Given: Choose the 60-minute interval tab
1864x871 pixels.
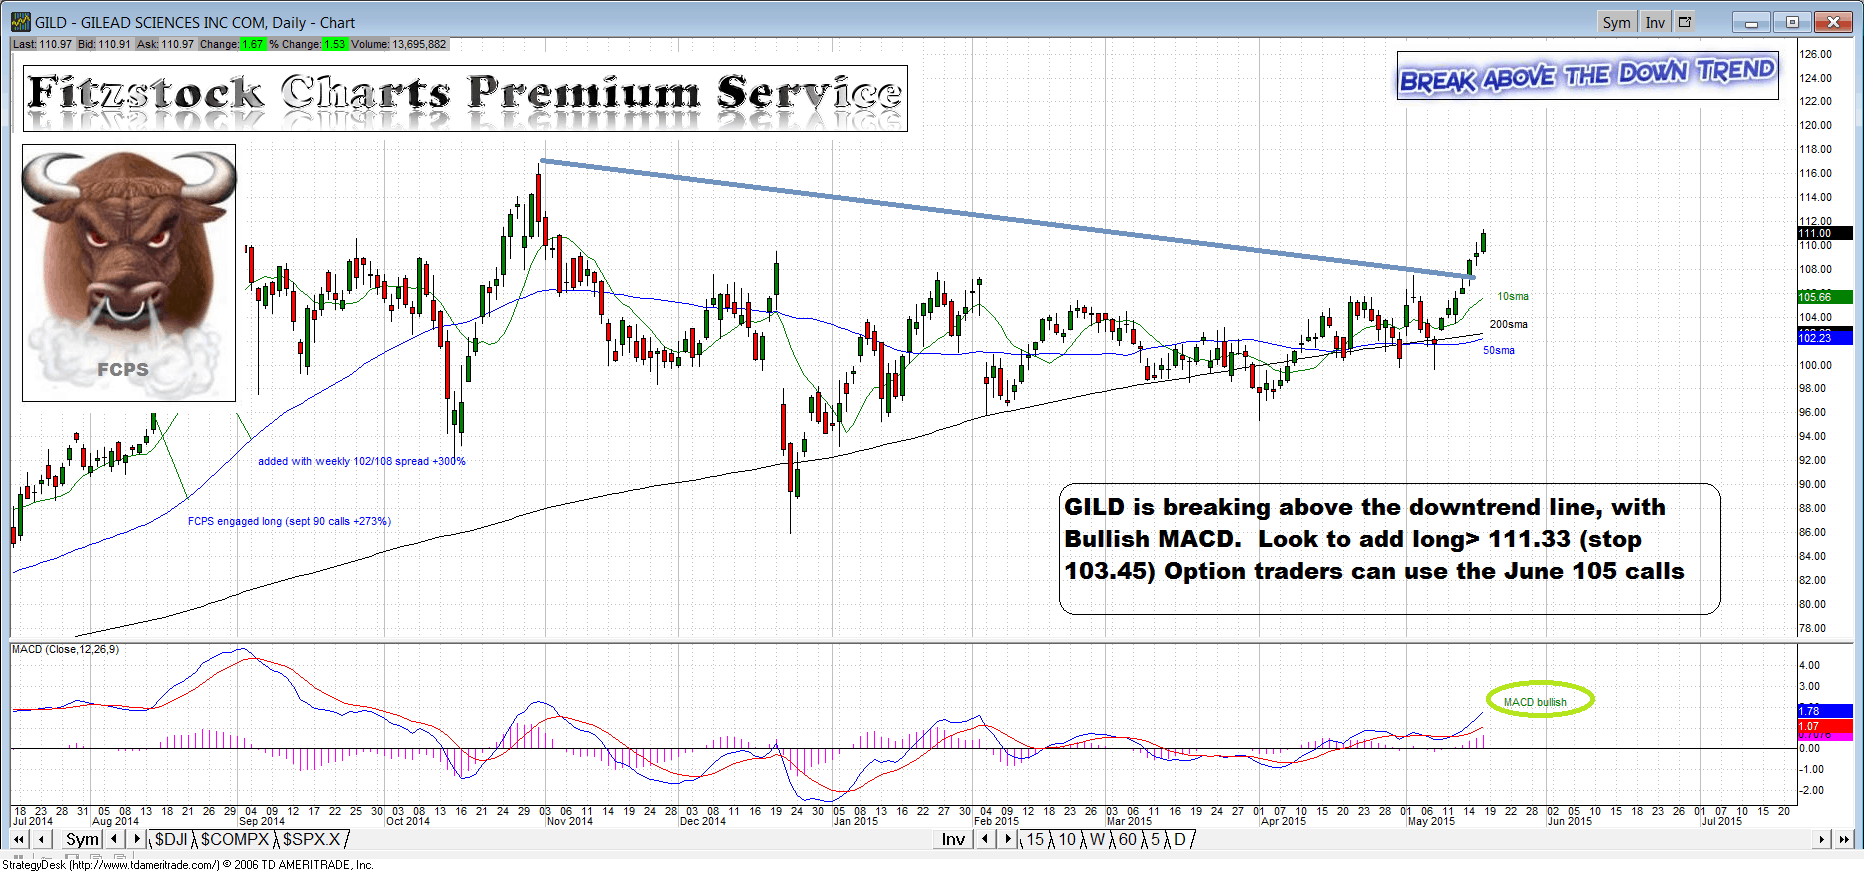Looking at the screenshot, I should 1127,840.
